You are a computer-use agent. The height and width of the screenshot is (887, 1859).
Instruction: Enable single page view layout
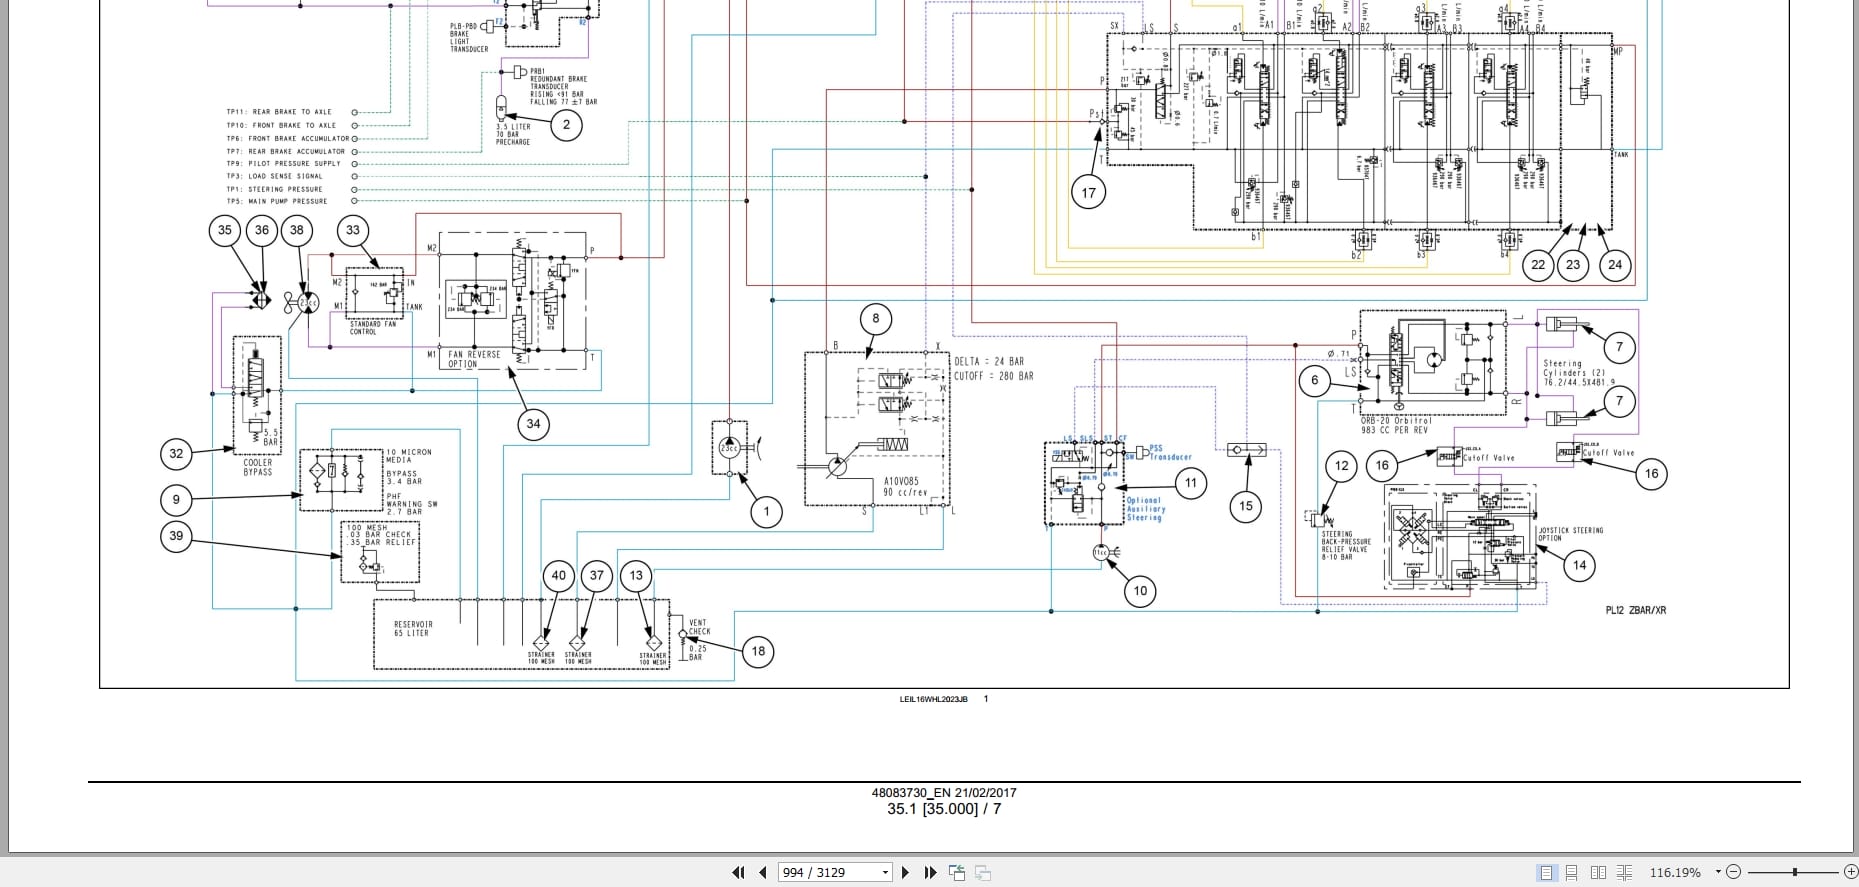(x=1547, y=872)
